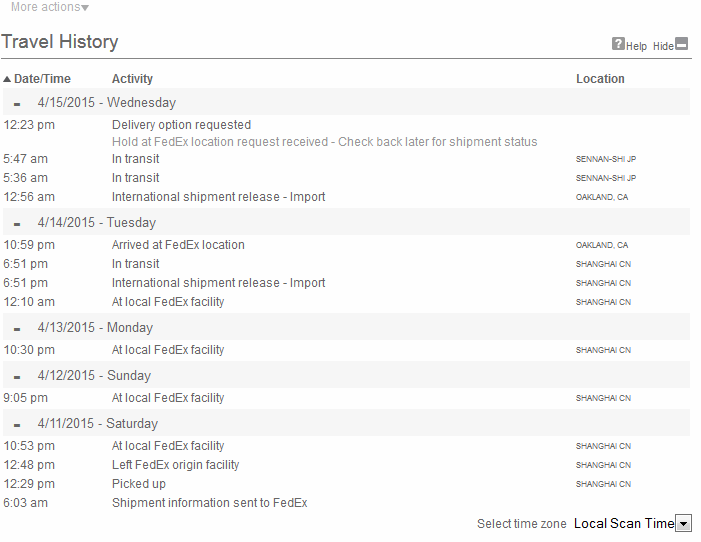Sort by the Date/Time column arrow
701x542 pixels.
click(7, 79)
